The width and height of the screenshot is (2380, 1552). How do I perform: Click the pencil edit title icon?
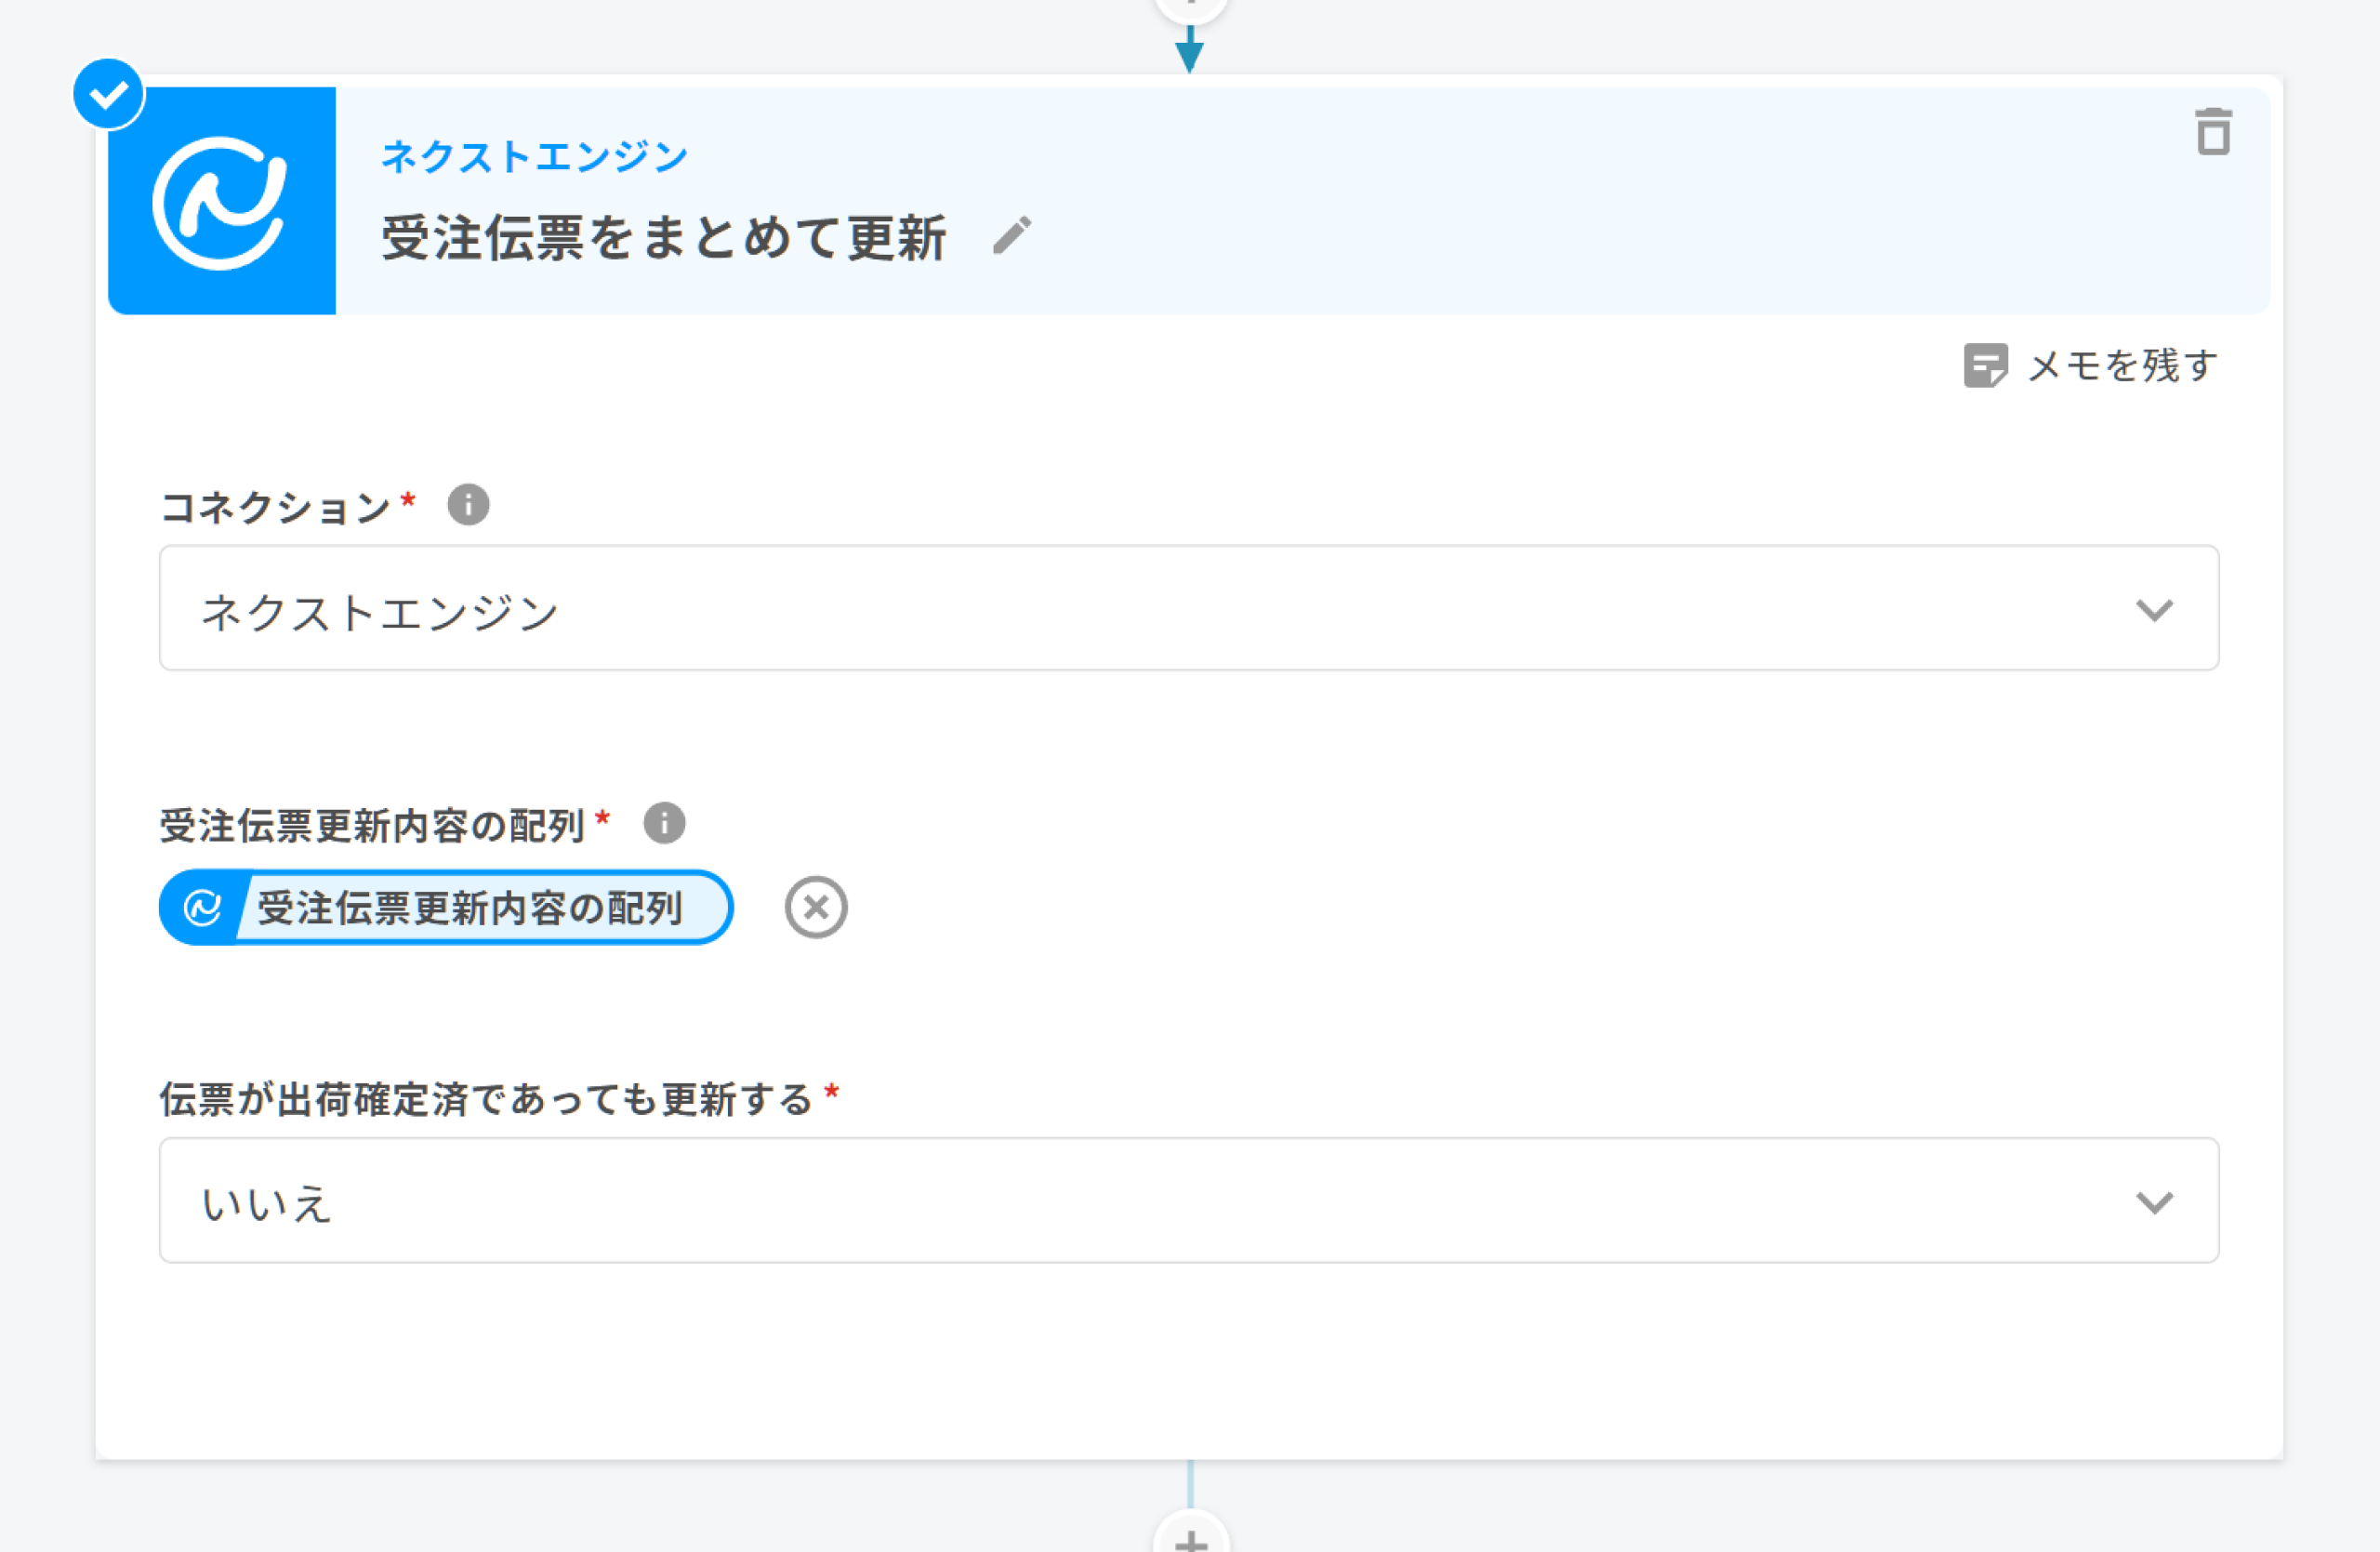pos(1011,236)
